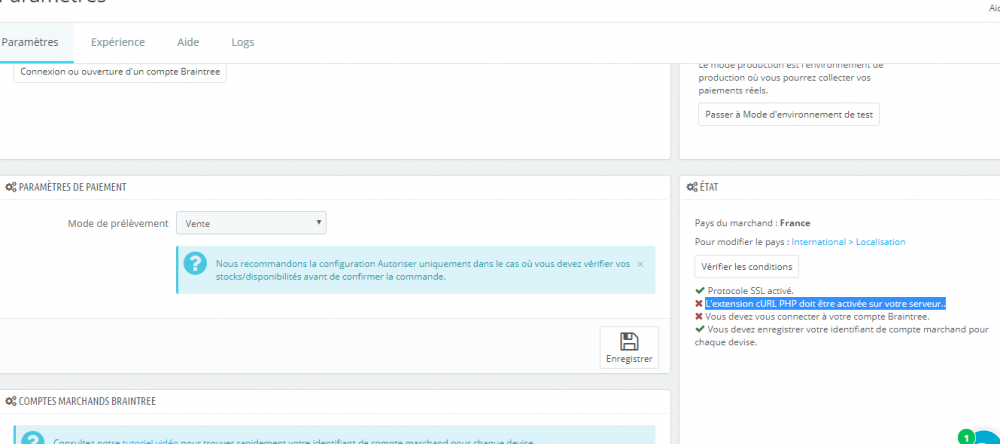Click the highlighted cURL PHP extension text
The width and height of the screenshot is (1000, 444).
(825, 304)
